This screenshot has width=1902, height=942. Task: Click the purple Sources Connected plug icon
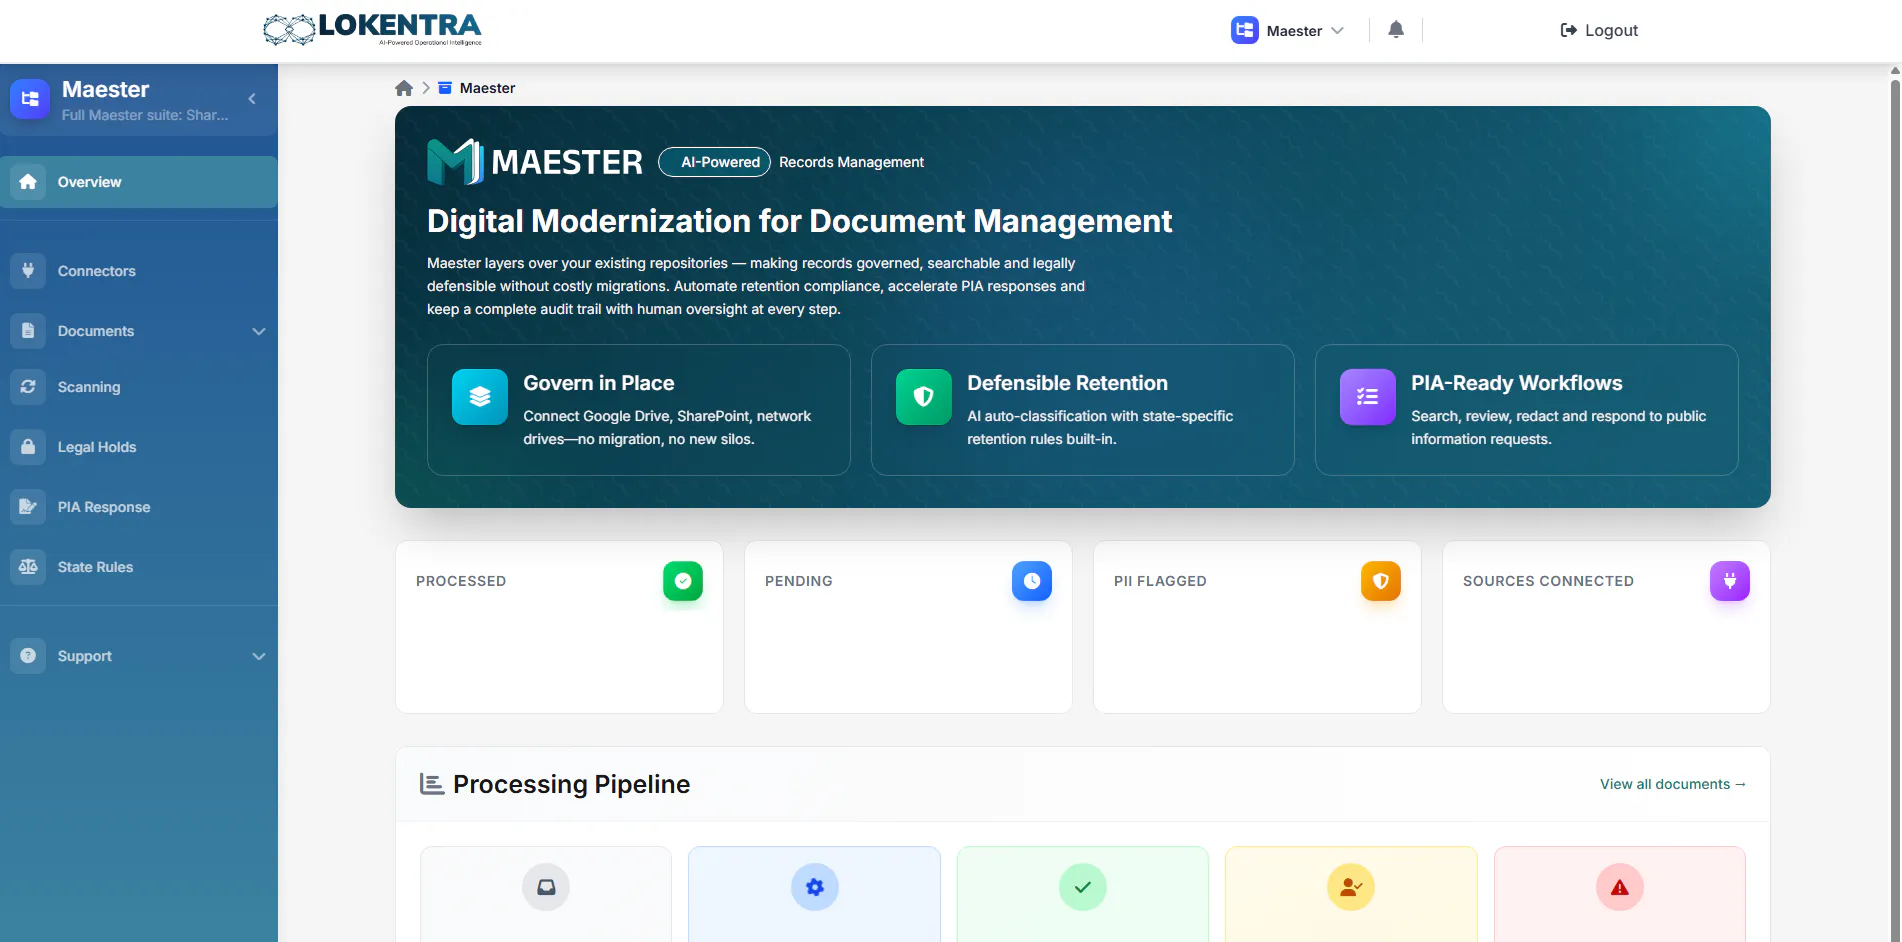(1730, 581)
